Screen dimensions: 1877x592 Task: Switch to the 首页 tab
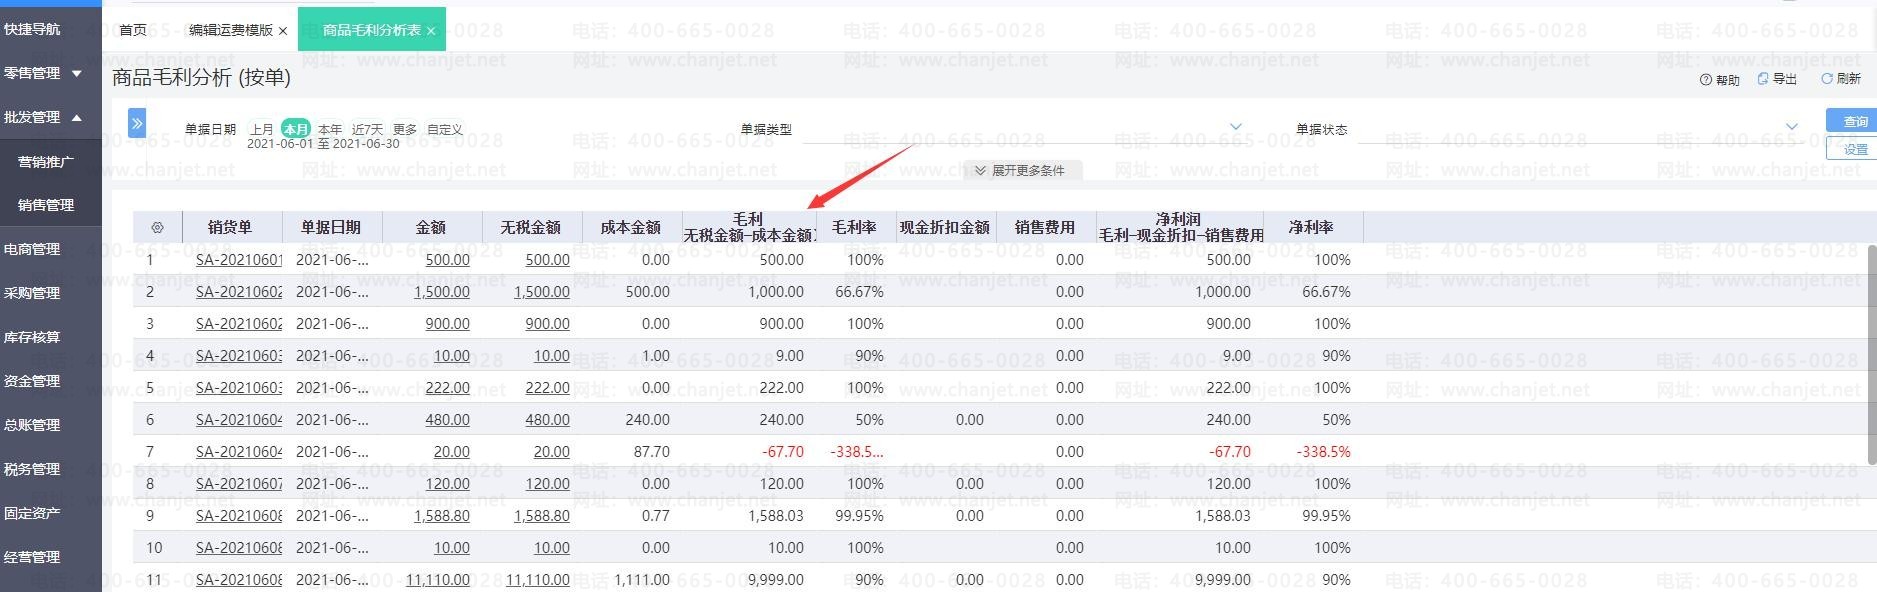[132, 30]
